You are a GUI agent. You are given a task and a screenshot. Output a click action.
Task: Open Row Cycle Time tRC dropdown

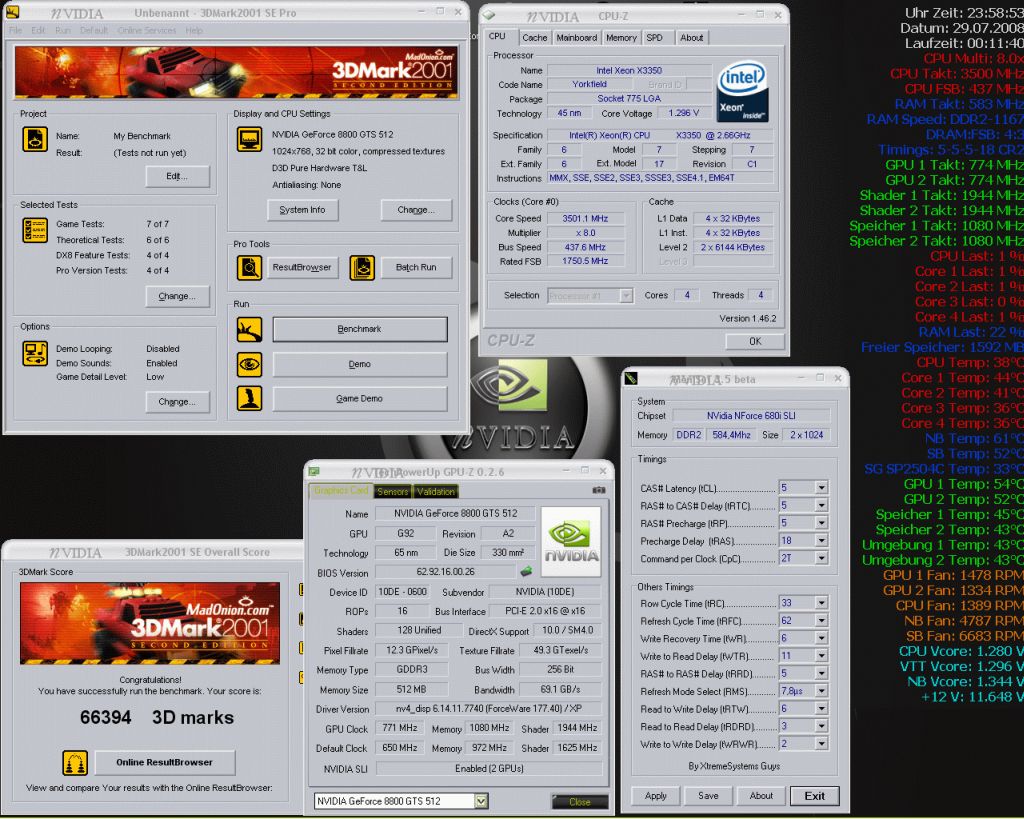pyautogui.click(x=821, y=603)
